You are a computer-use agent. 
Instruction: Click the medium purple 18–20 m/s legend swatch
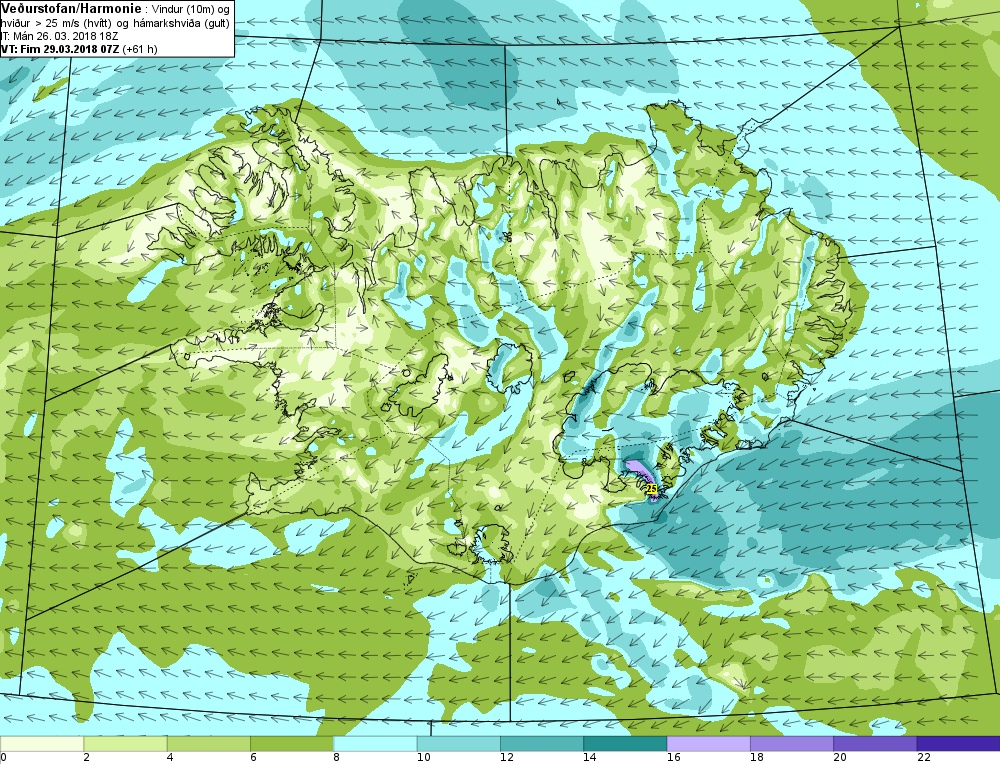click(791, 744)
